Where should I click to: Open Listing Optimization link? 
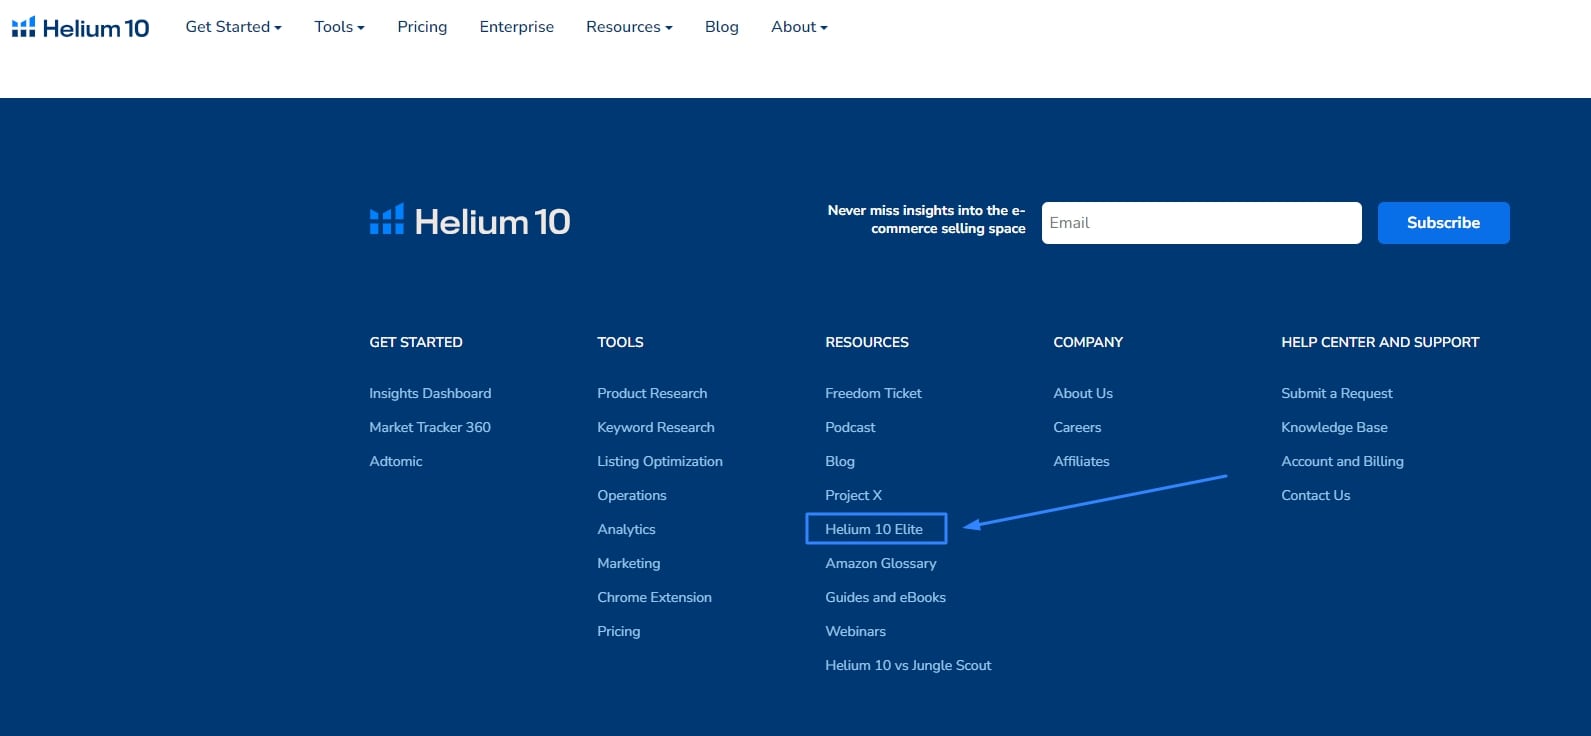click(x=660, y=461)
